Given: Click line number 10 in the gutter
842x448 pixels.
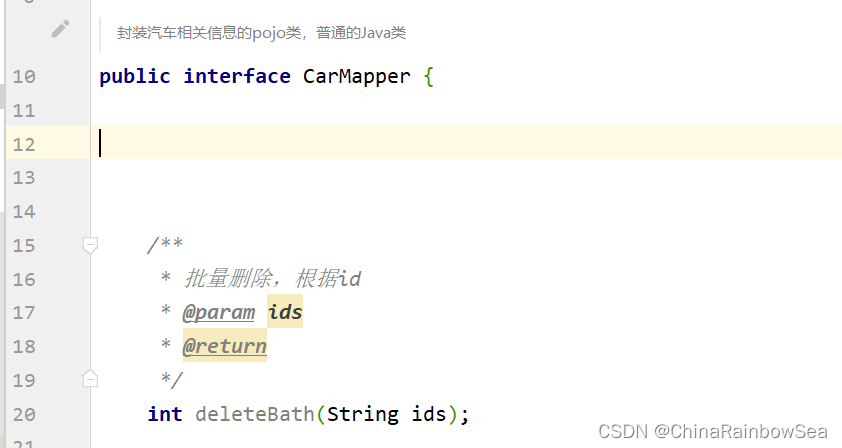Looking at the screenshot, I should pyautogui.click(x=23, y=77).
